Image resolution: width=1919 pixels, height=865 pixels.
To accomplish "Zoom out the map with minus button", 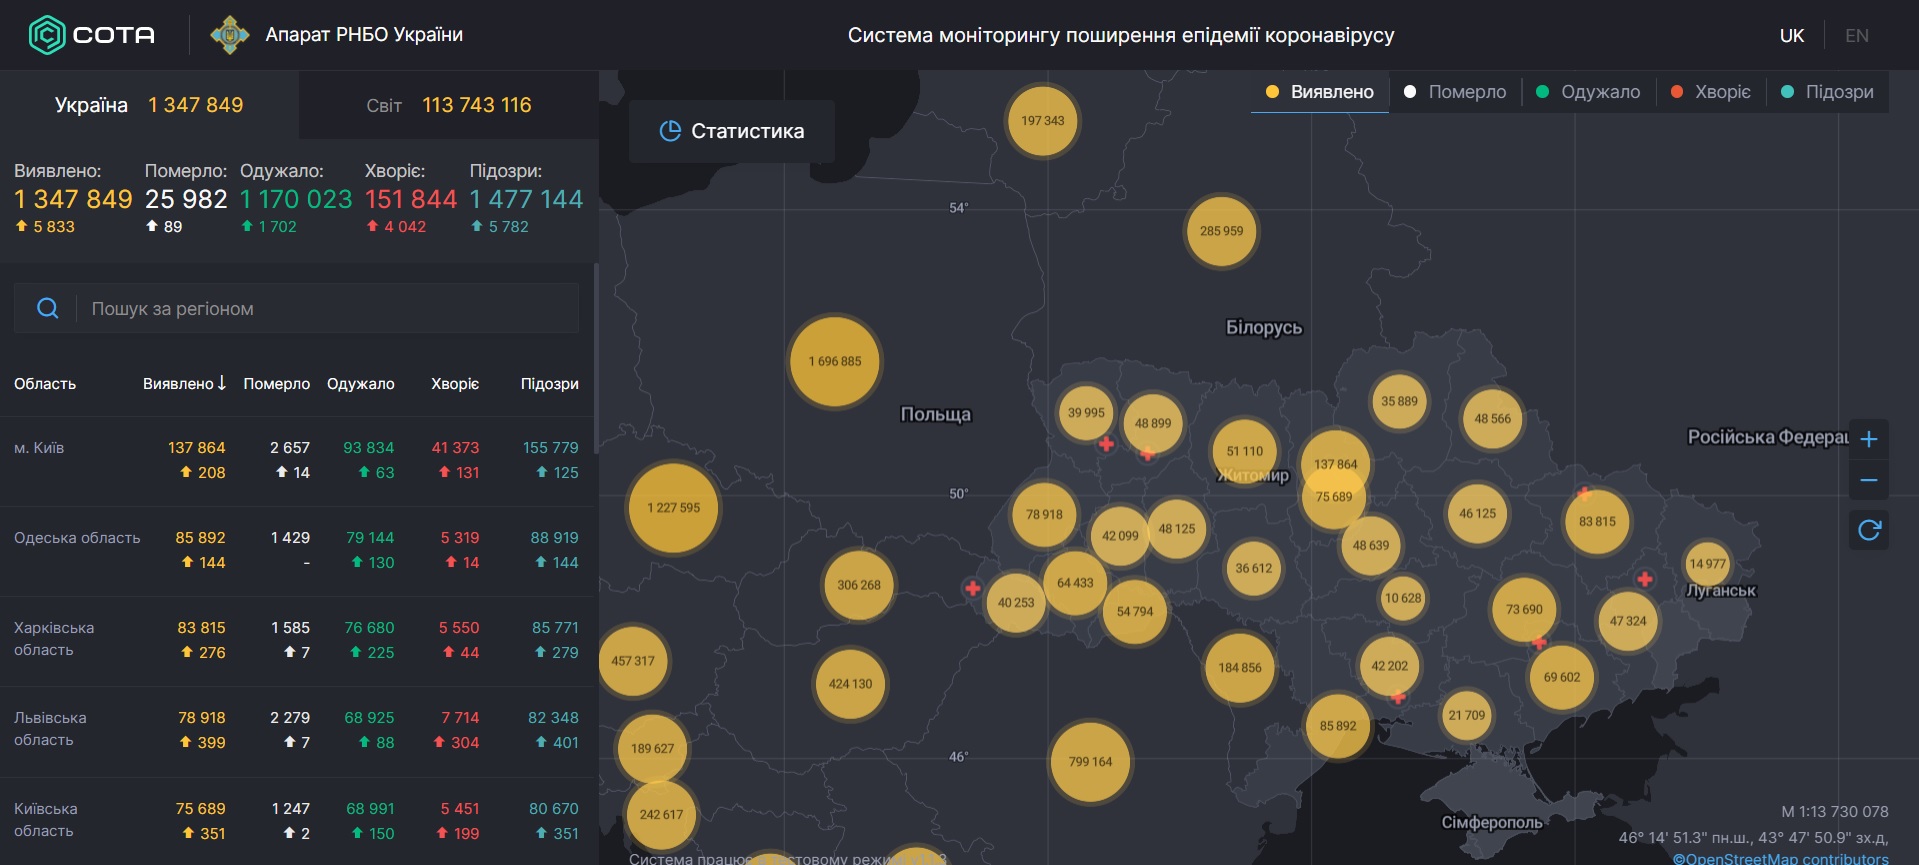I will point(1868,481).
